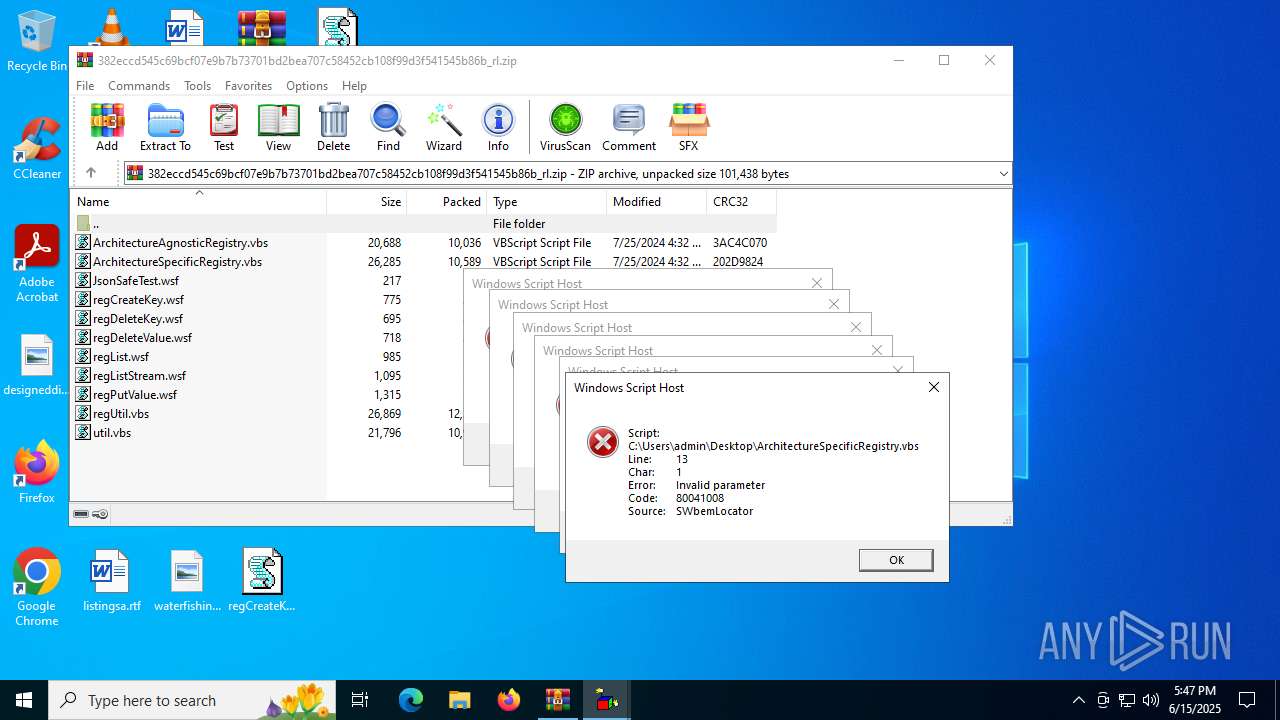Screen dimensions: 1280x720
Task: Open the Wizard tool
Action: 444,127
